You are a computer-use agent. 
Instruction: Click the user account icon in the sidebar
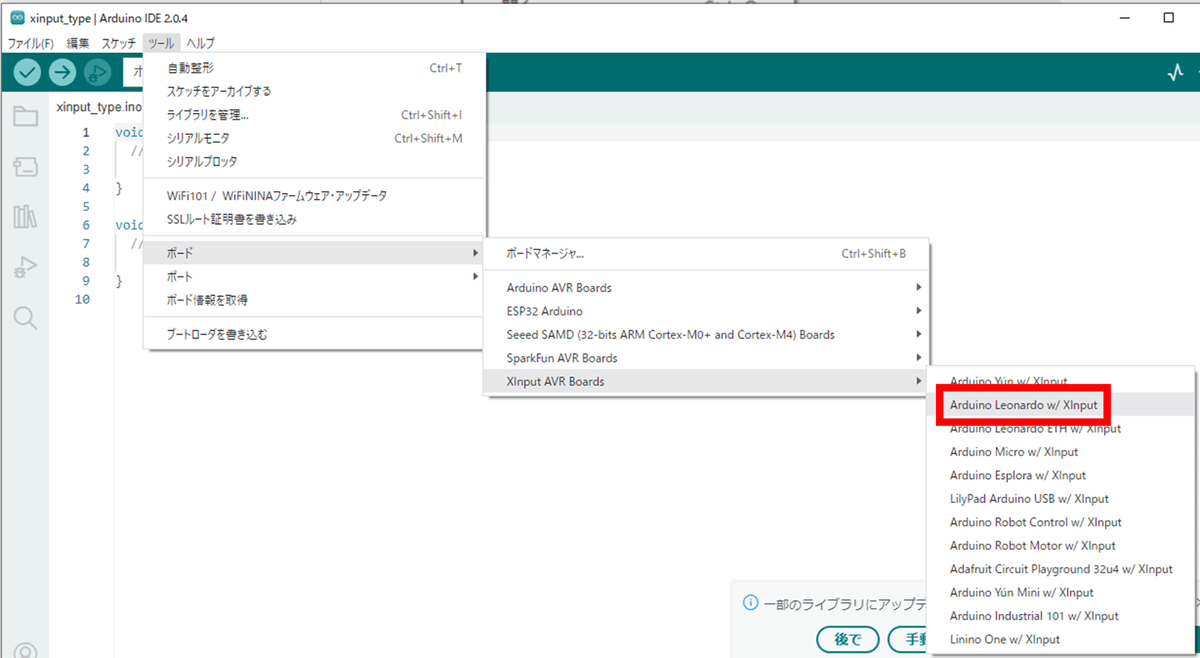(x=25, y=650)
